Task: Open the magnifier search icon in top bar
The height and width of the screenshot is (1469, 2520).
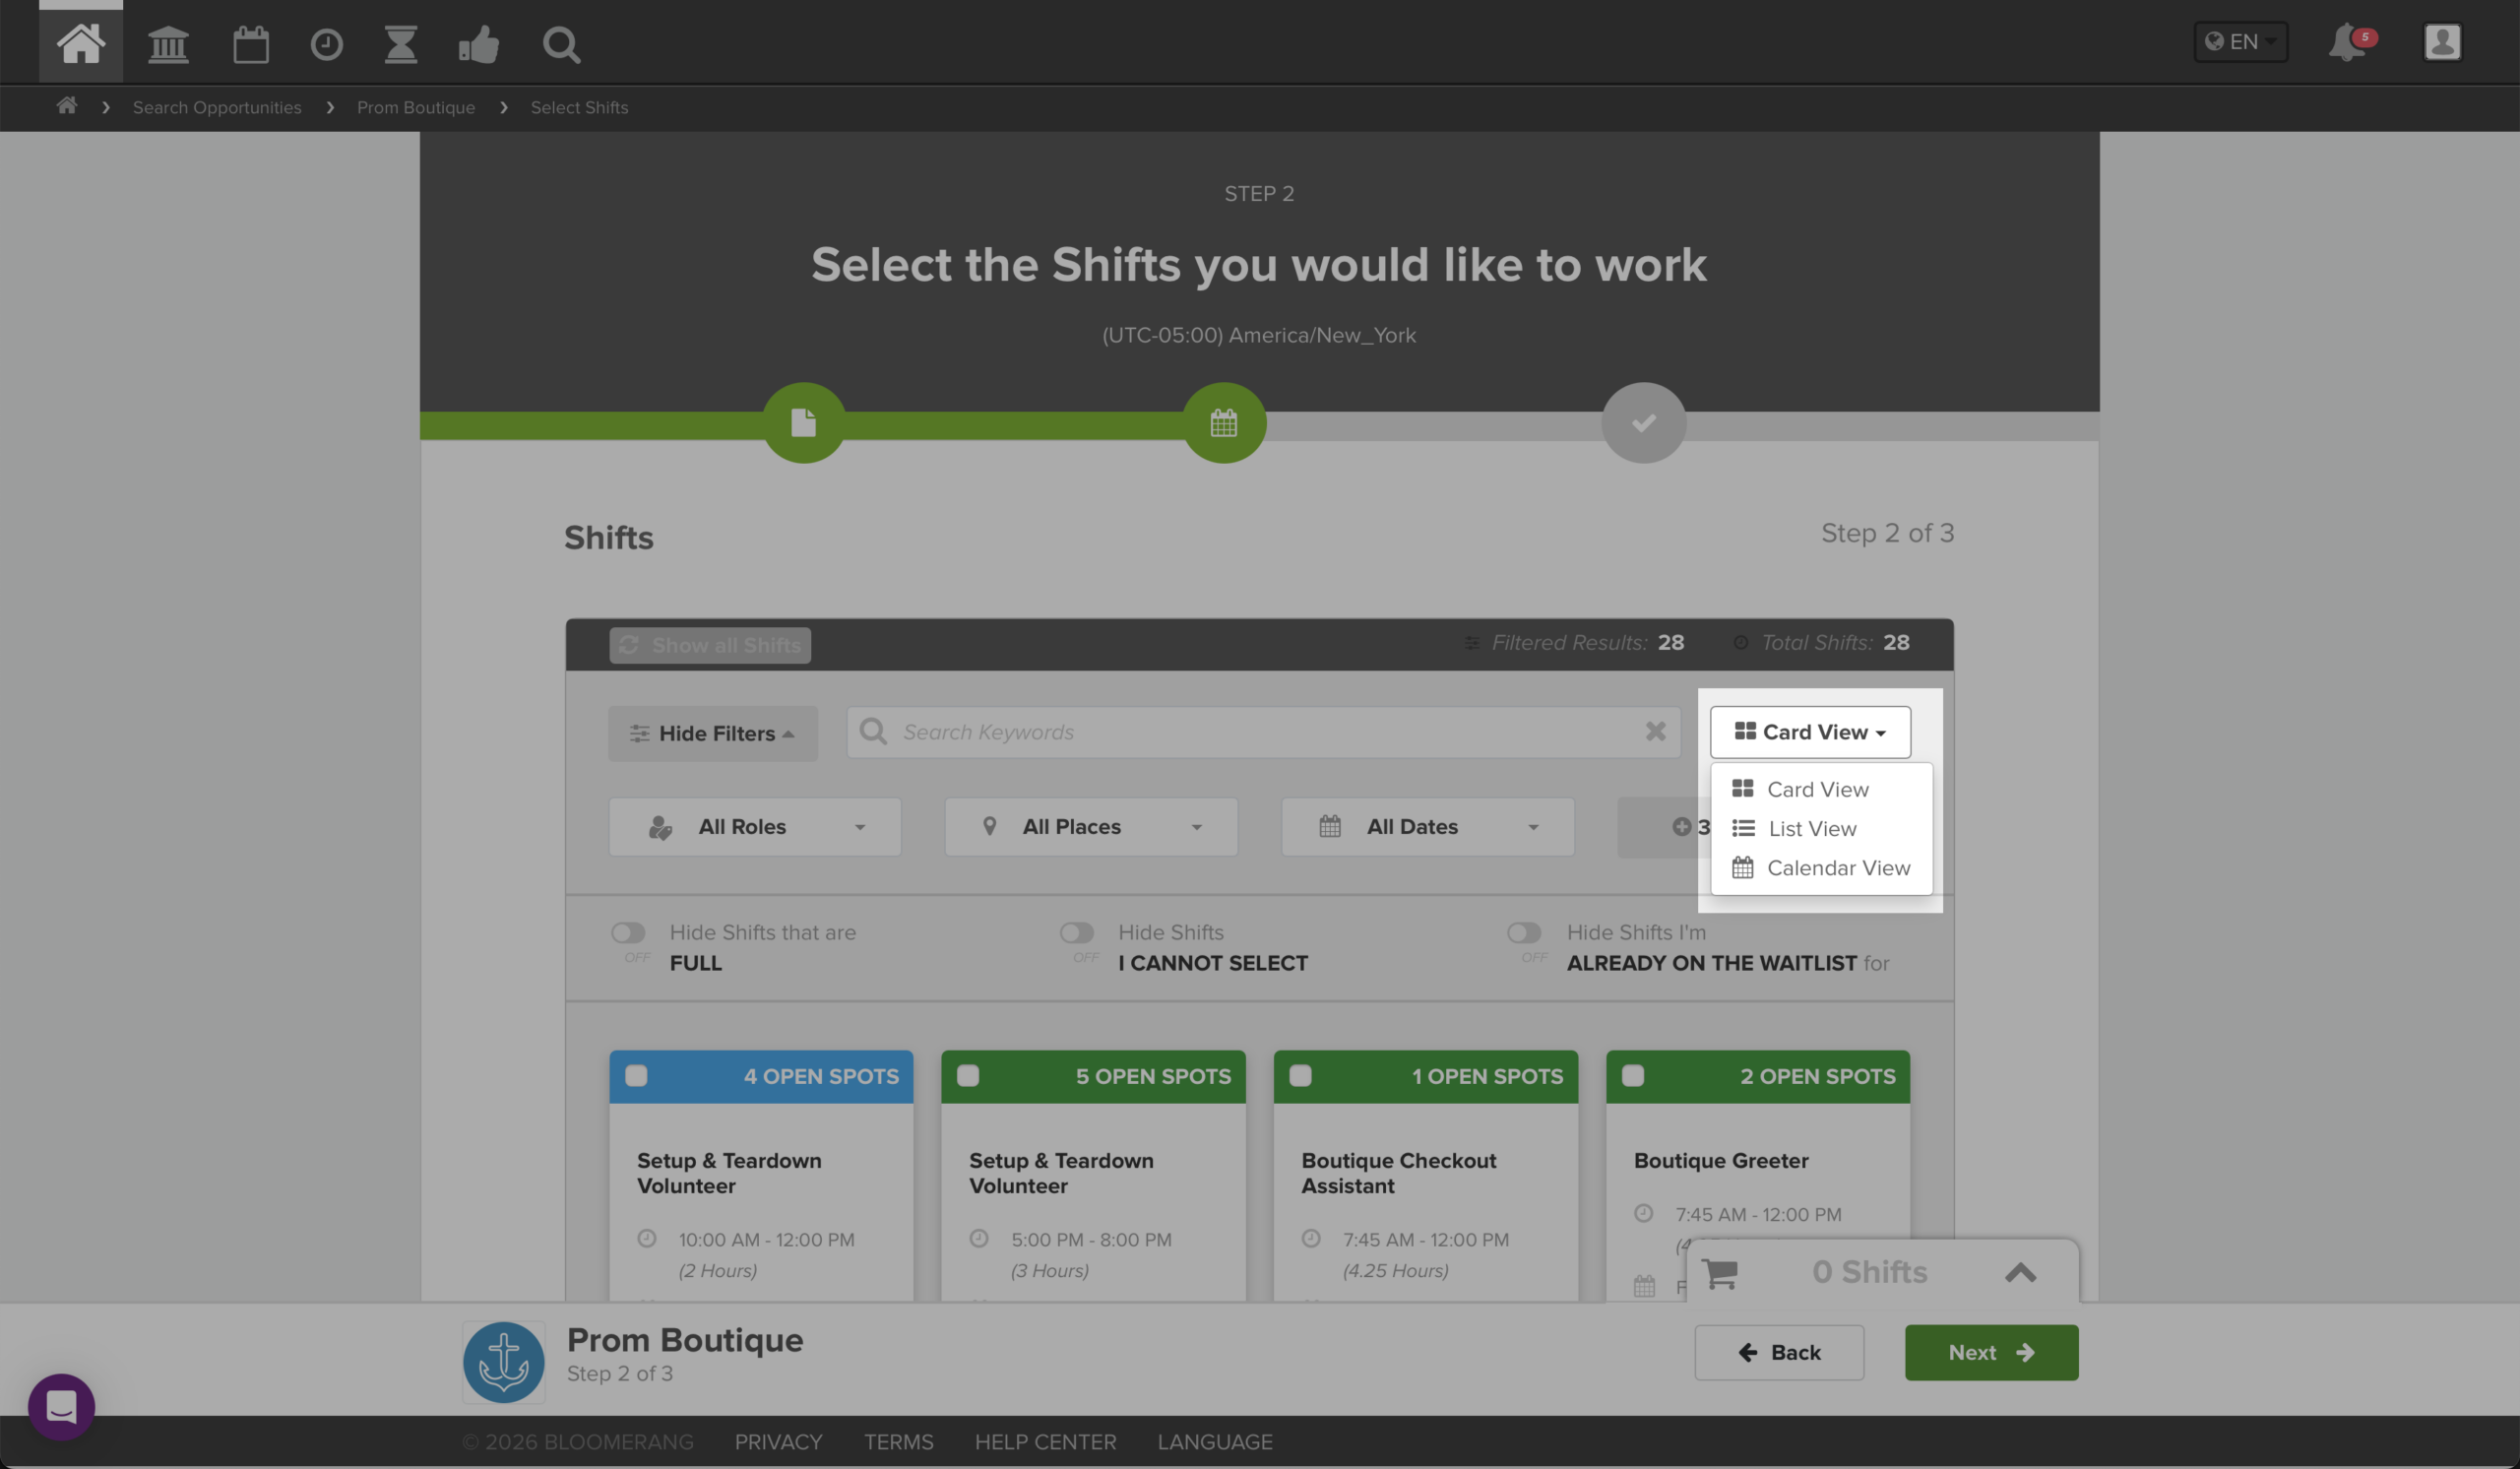Action: pos(561,44)
